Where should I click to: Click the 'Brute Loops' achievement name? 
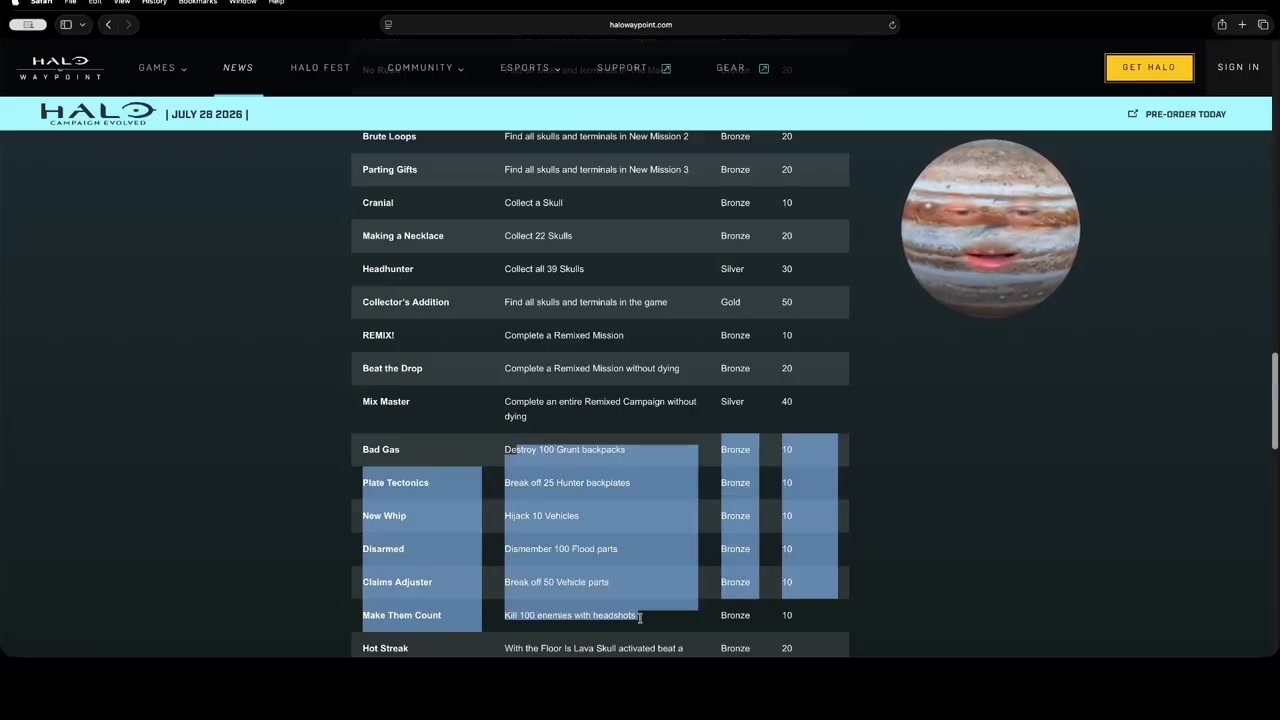coord(389,137)
